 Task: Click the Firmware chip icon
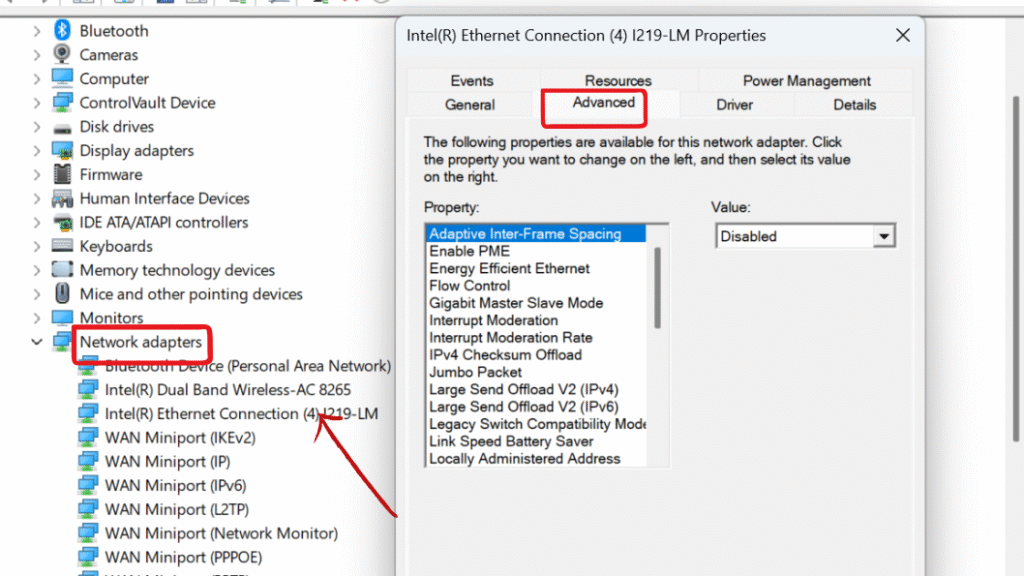62,174
